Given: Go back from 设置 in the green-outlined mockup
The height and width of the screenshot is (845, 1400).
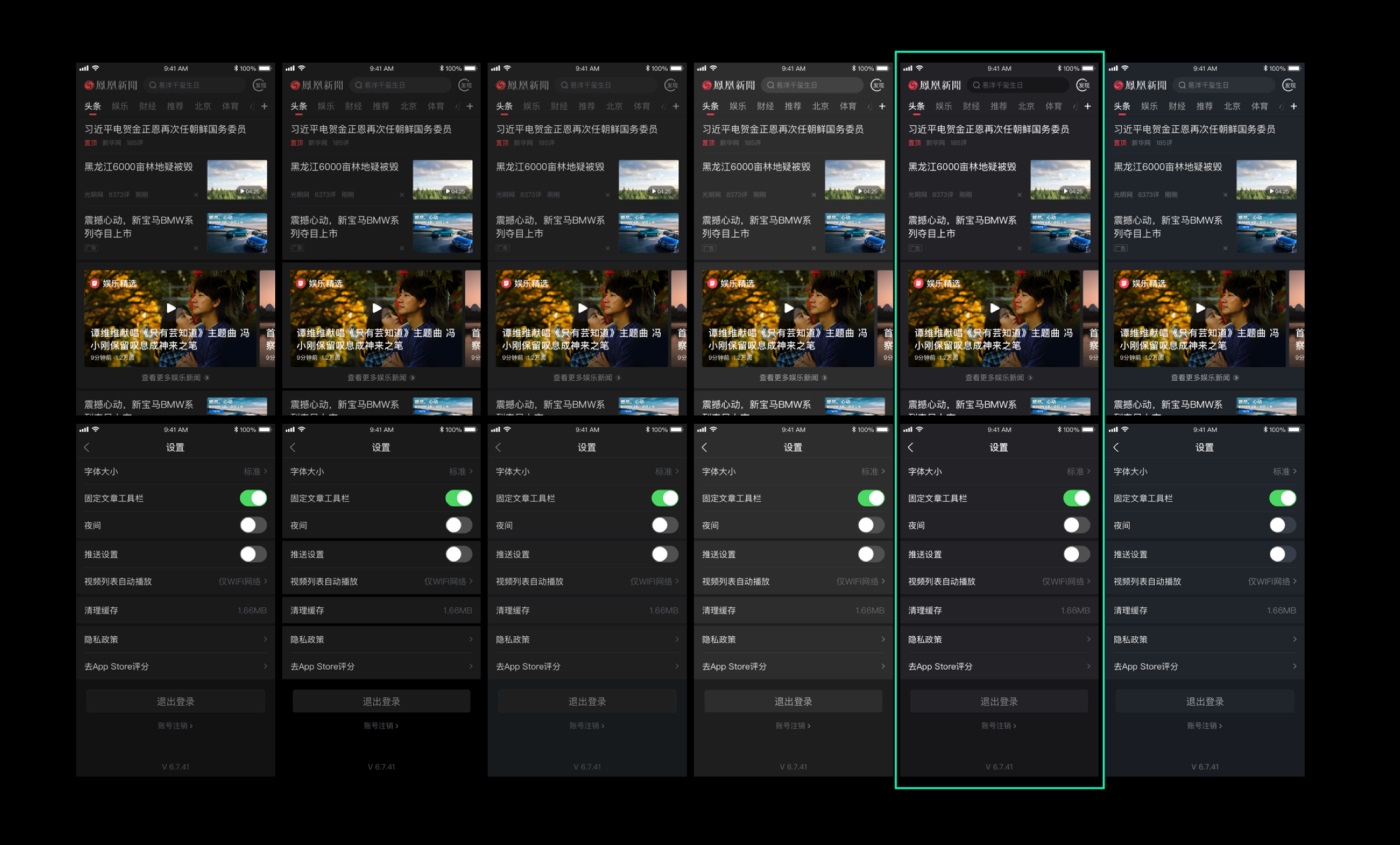Looking at the screenshot, I should point(910,447).
